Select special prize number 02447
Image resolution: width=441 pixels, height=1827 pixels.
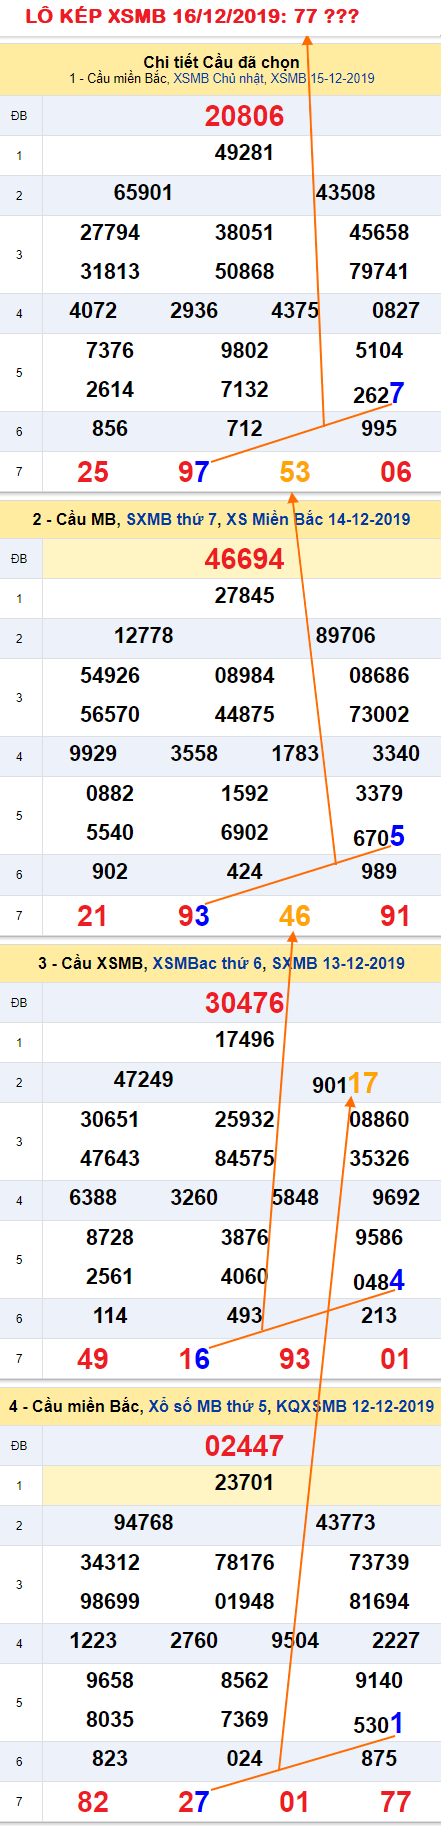tap(245, 1446)
